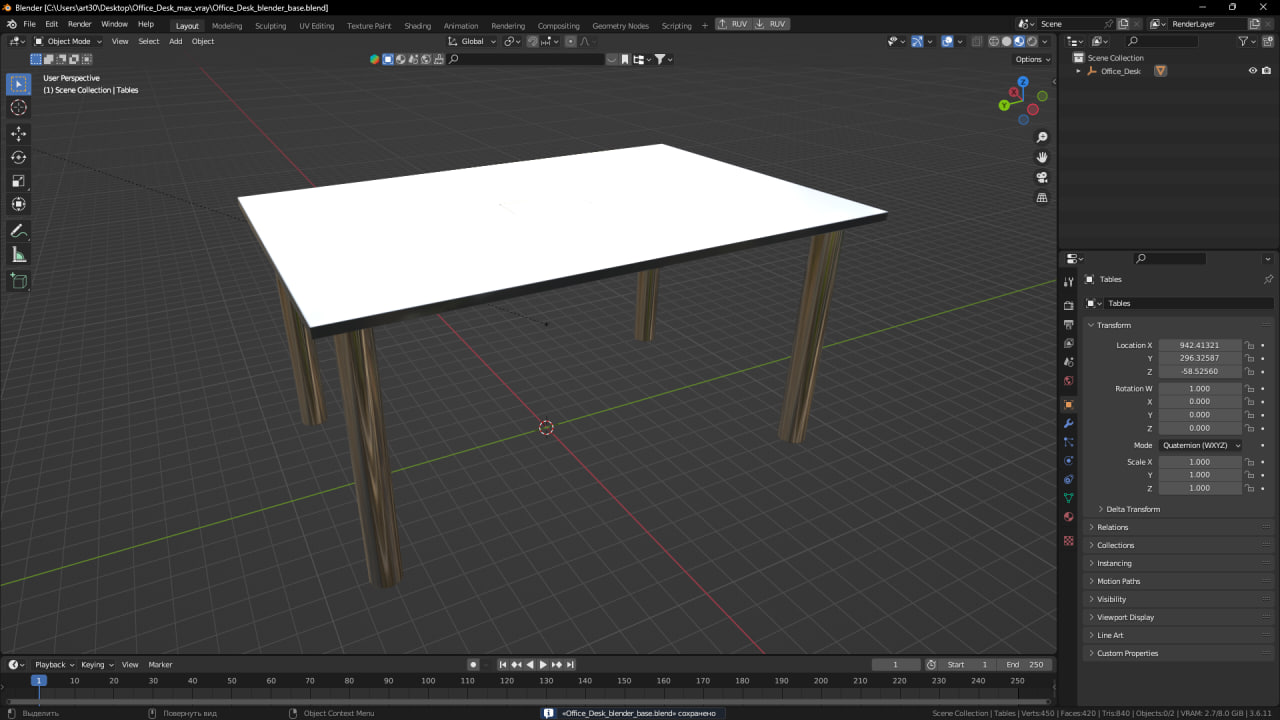The height and width of the screenshot is (720, 1280).
Task: Toggle Location Z lock
Action: coord(1250,371)
